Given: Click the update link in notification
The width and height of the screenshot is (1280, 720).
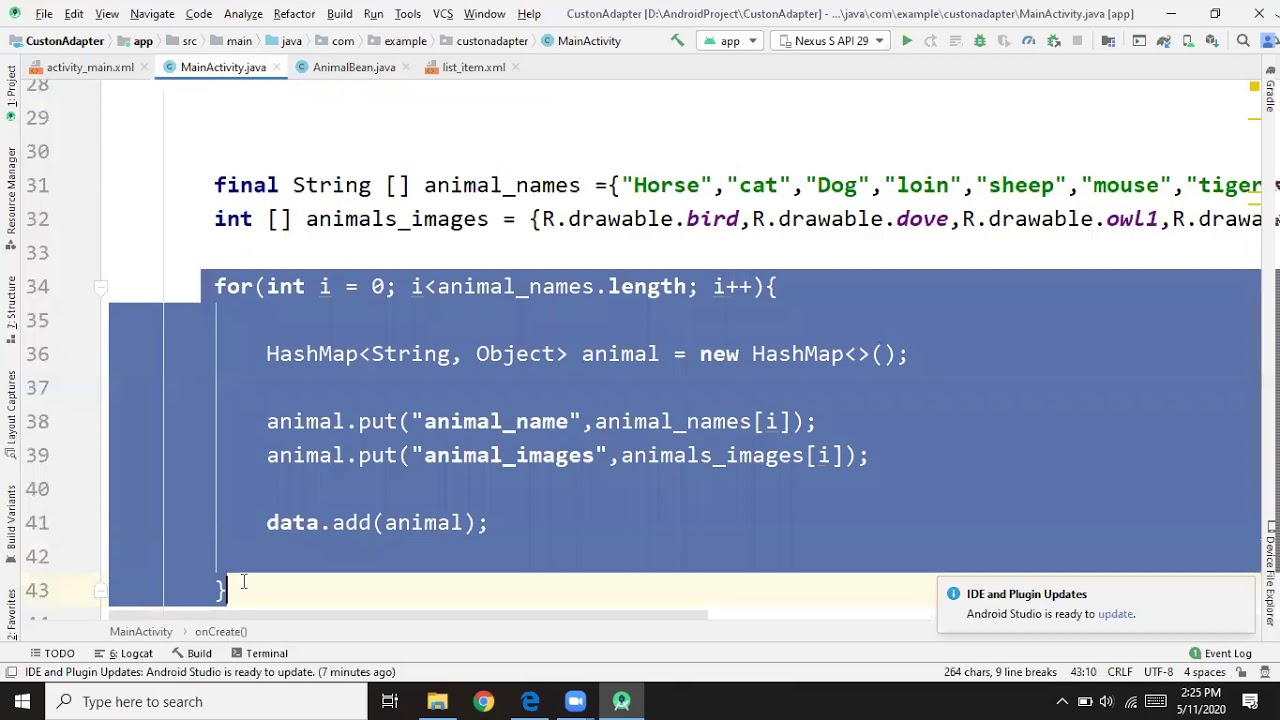Looking at the screenshot, I should pos(1116,614).
